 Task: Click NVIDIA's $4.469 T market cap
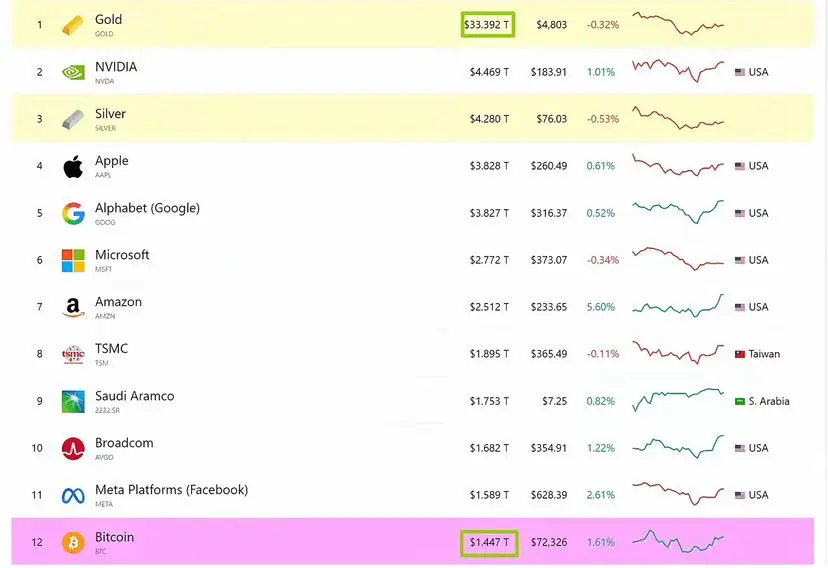click(x=490, y=72)
